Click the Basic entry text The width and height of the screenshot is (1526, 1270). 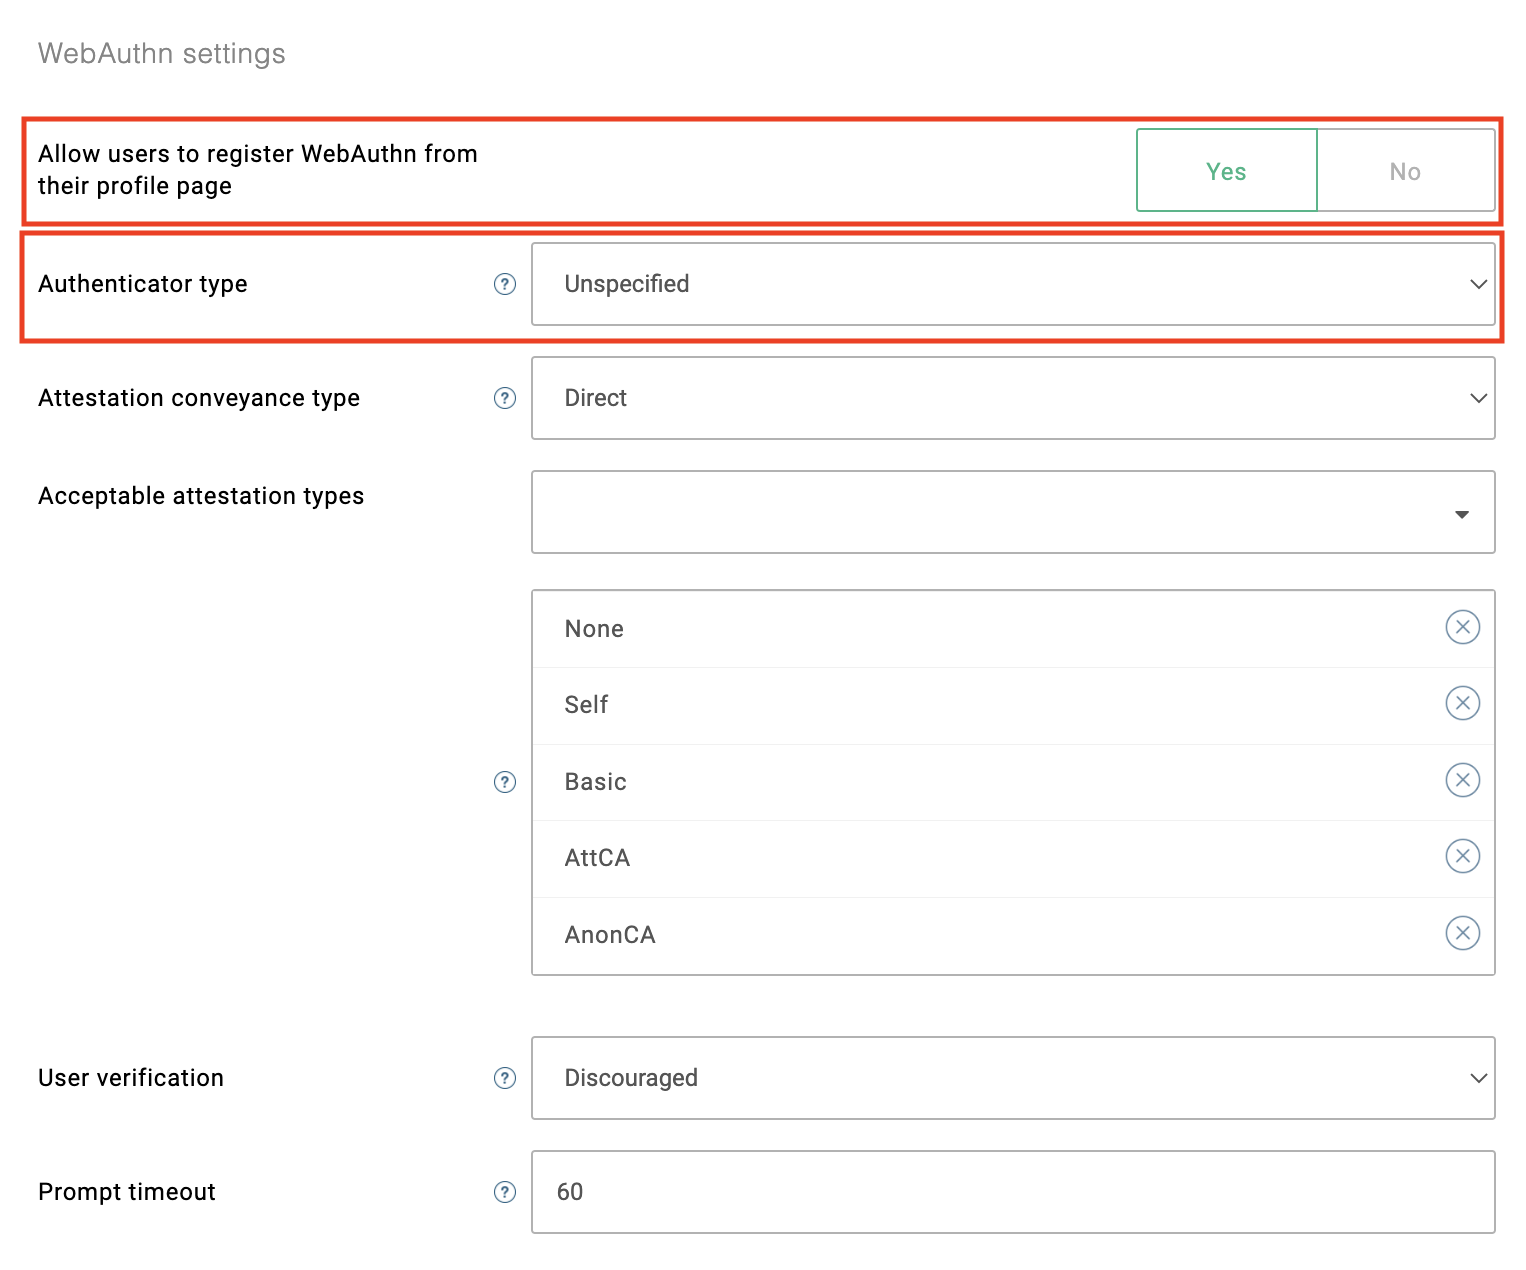point(595,782)
